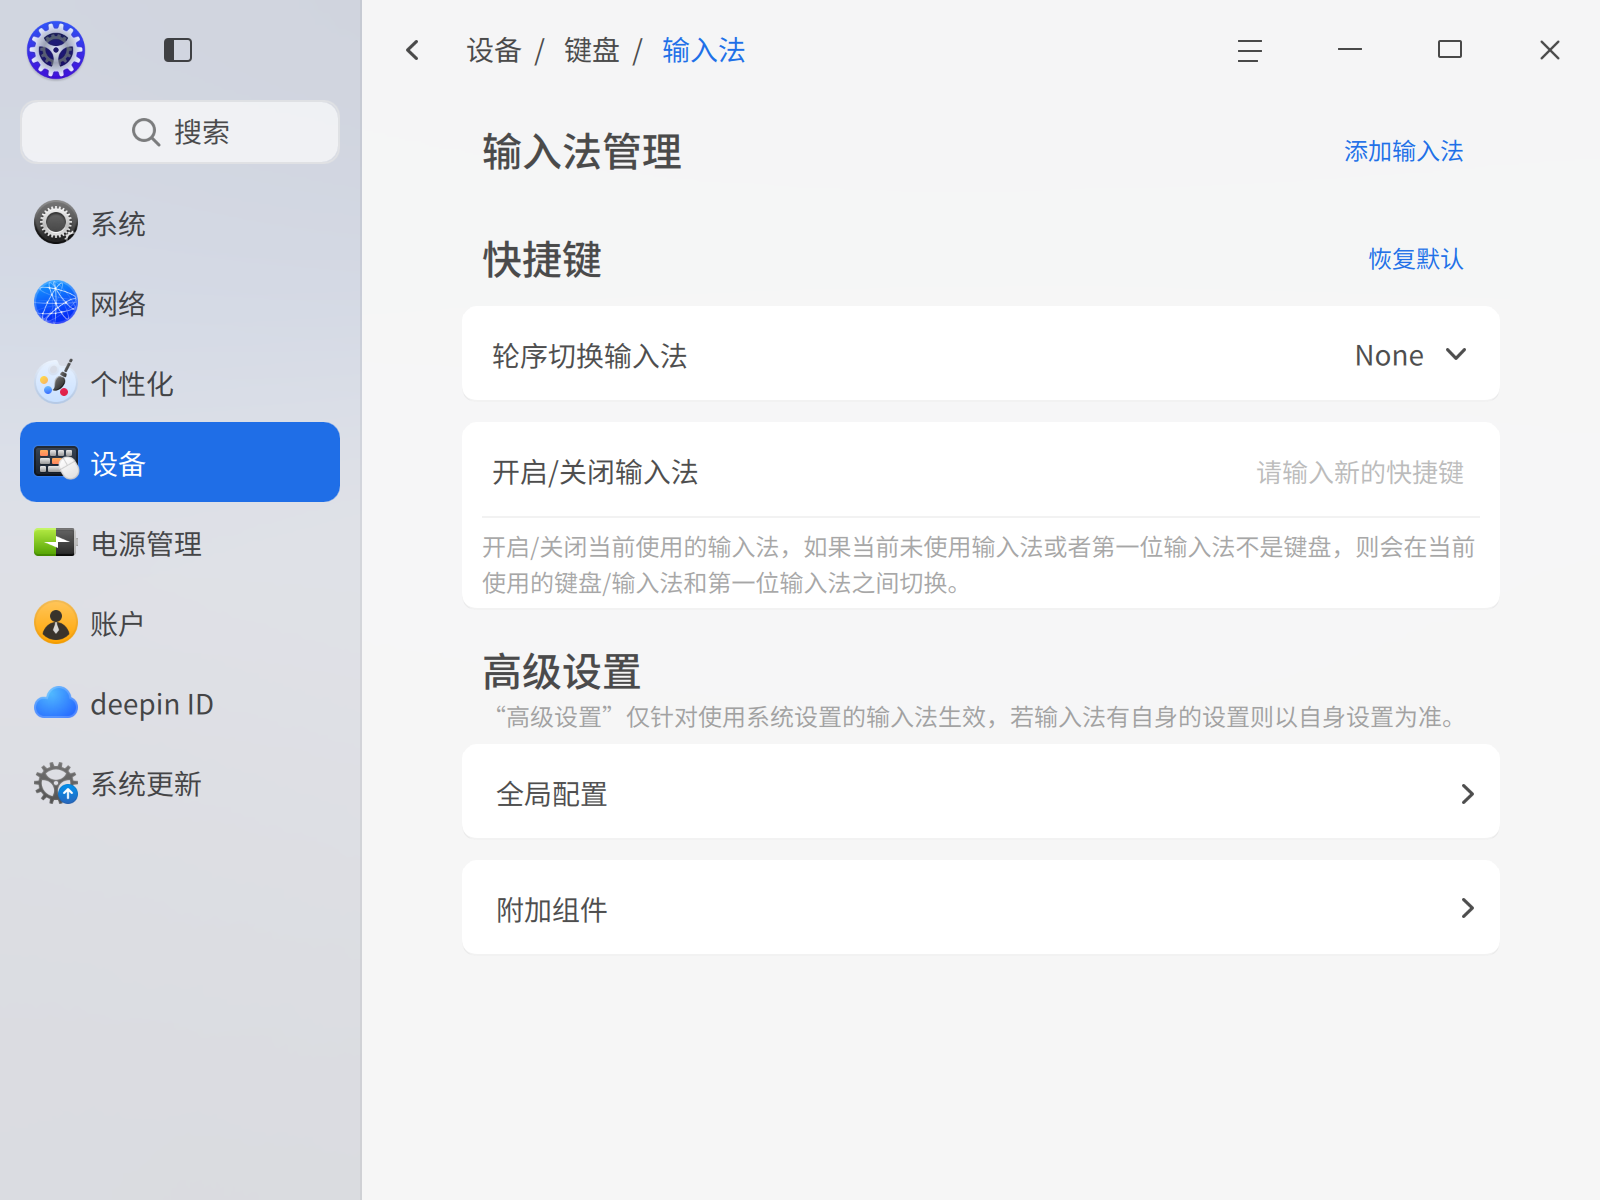Expand the 附加组件 chevron

click(1467, 908)
